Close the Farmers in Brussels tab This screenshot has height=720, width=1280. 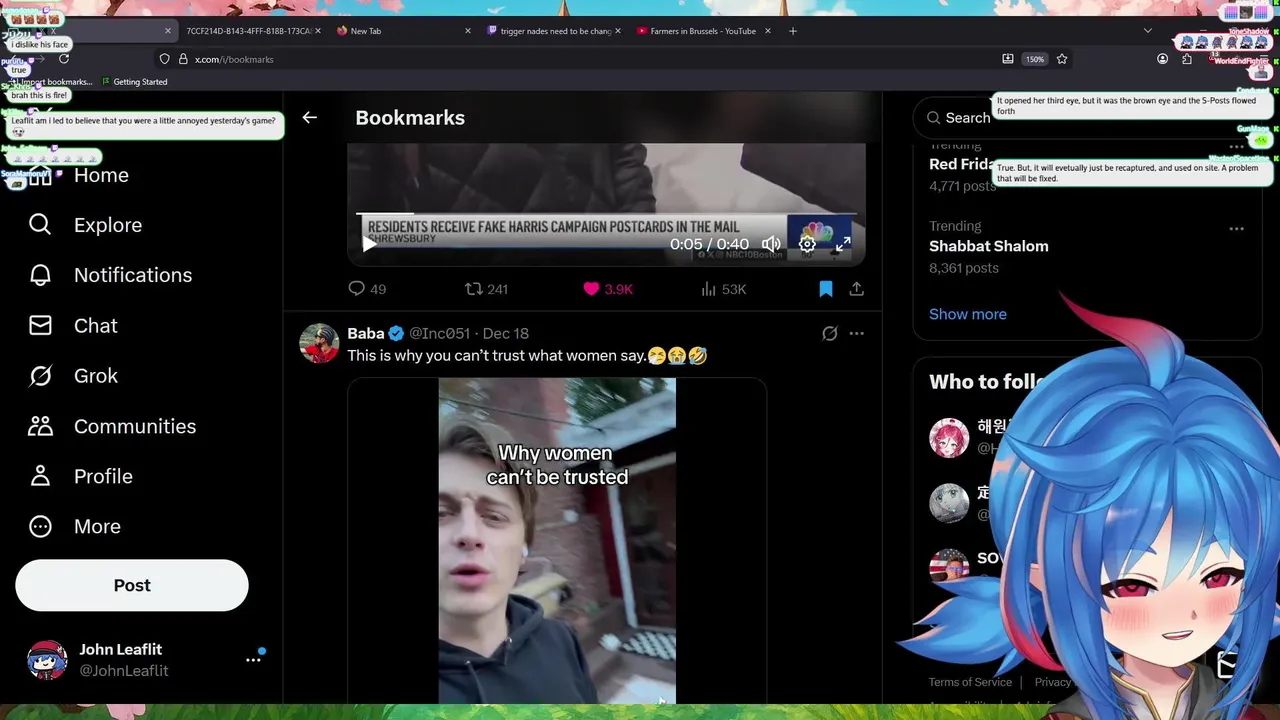[x=767, y=31]
